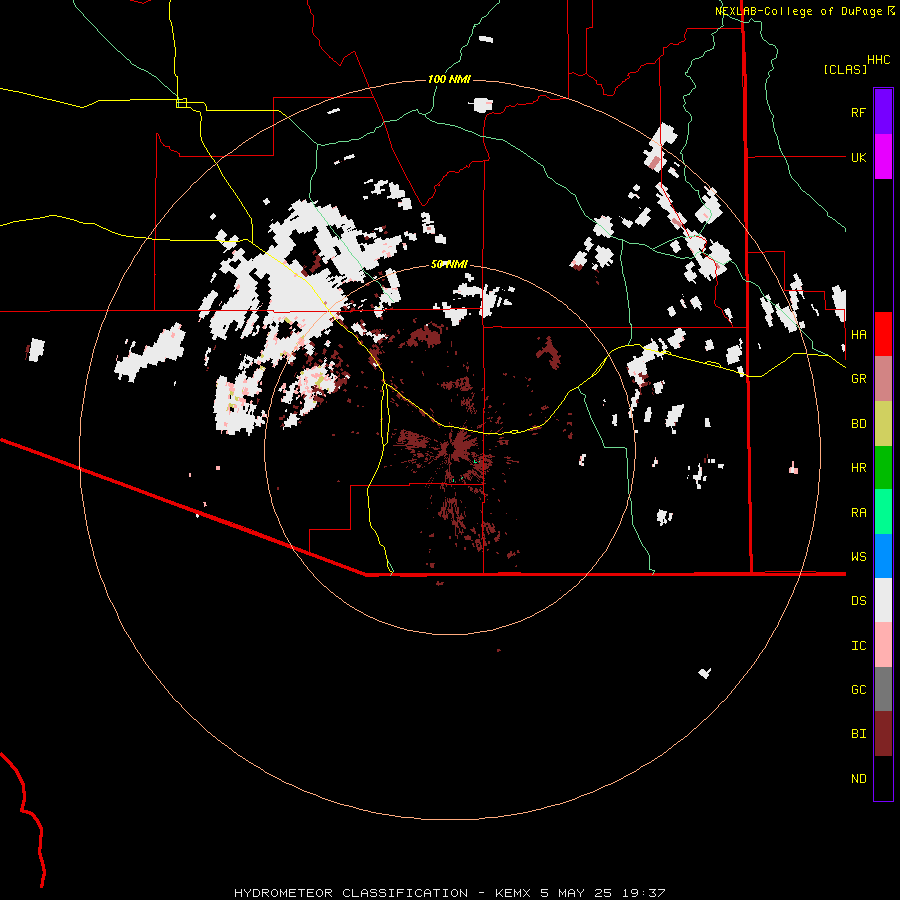Click the red HA color swatch
Screen dimensions: 900x900
[x=883, y=334]
